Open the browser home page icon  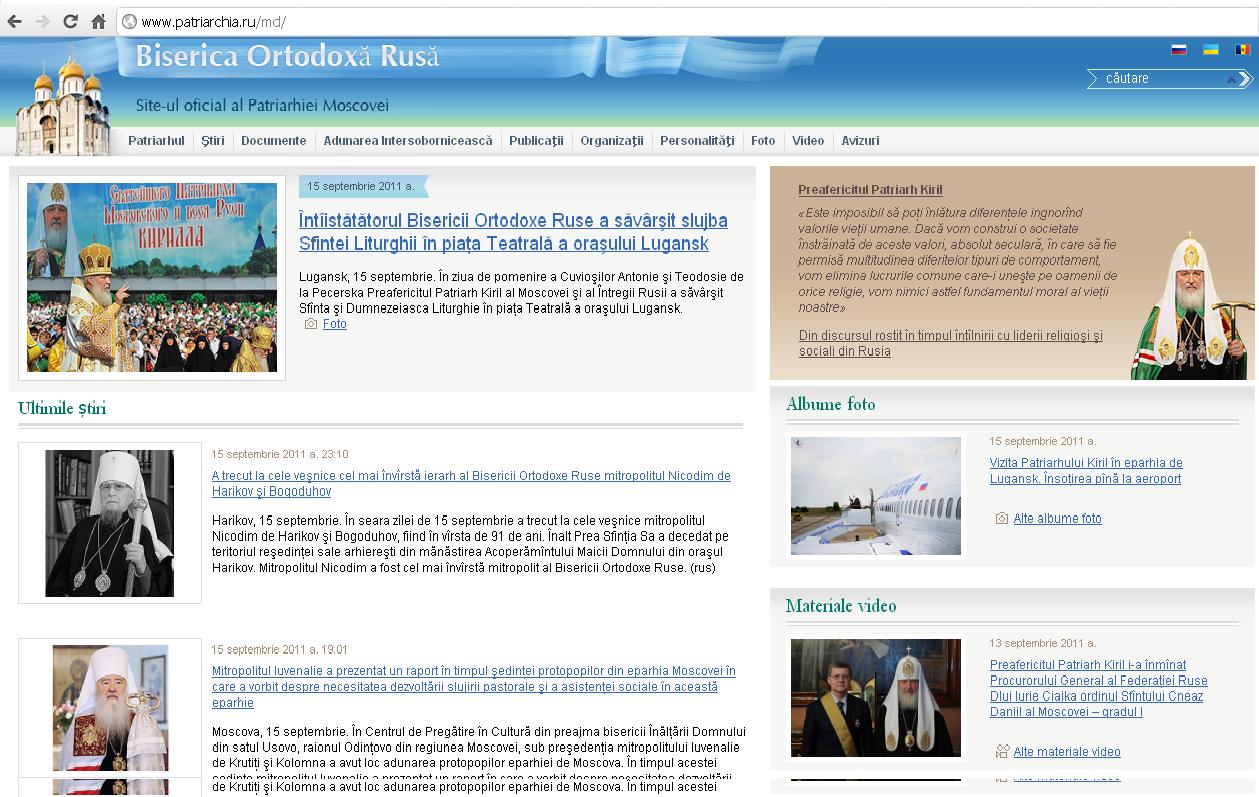[98, 21]
